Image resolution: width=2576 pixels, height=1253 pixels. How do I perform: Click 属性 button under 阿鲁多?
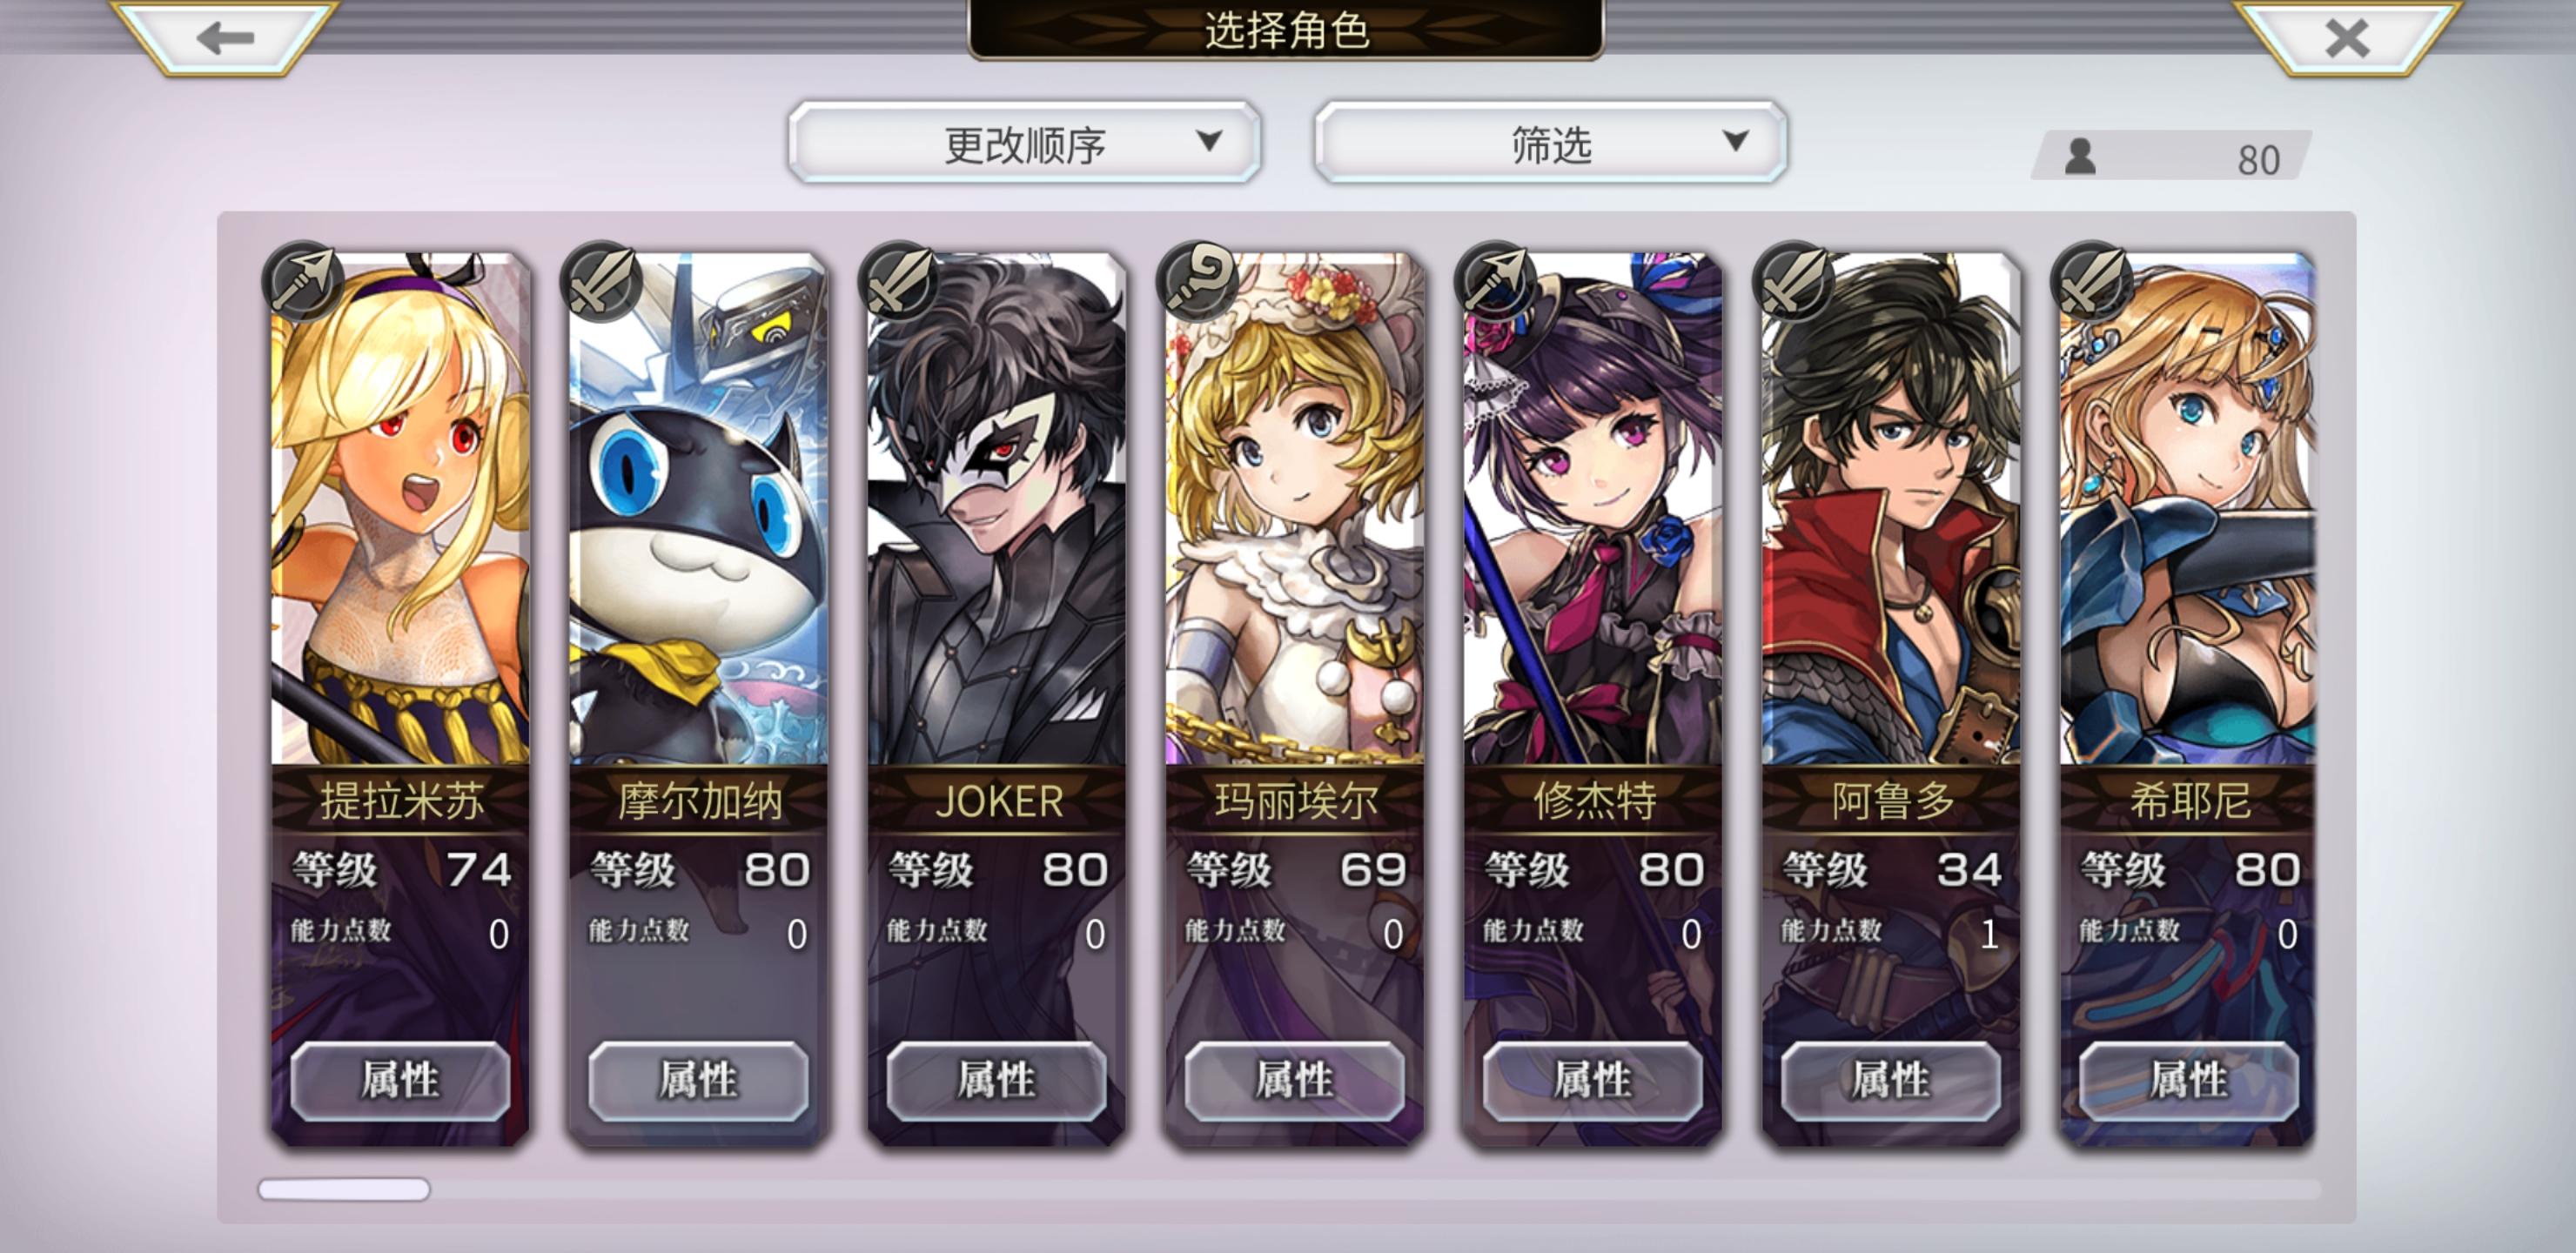click(x=1890, y=1080)
